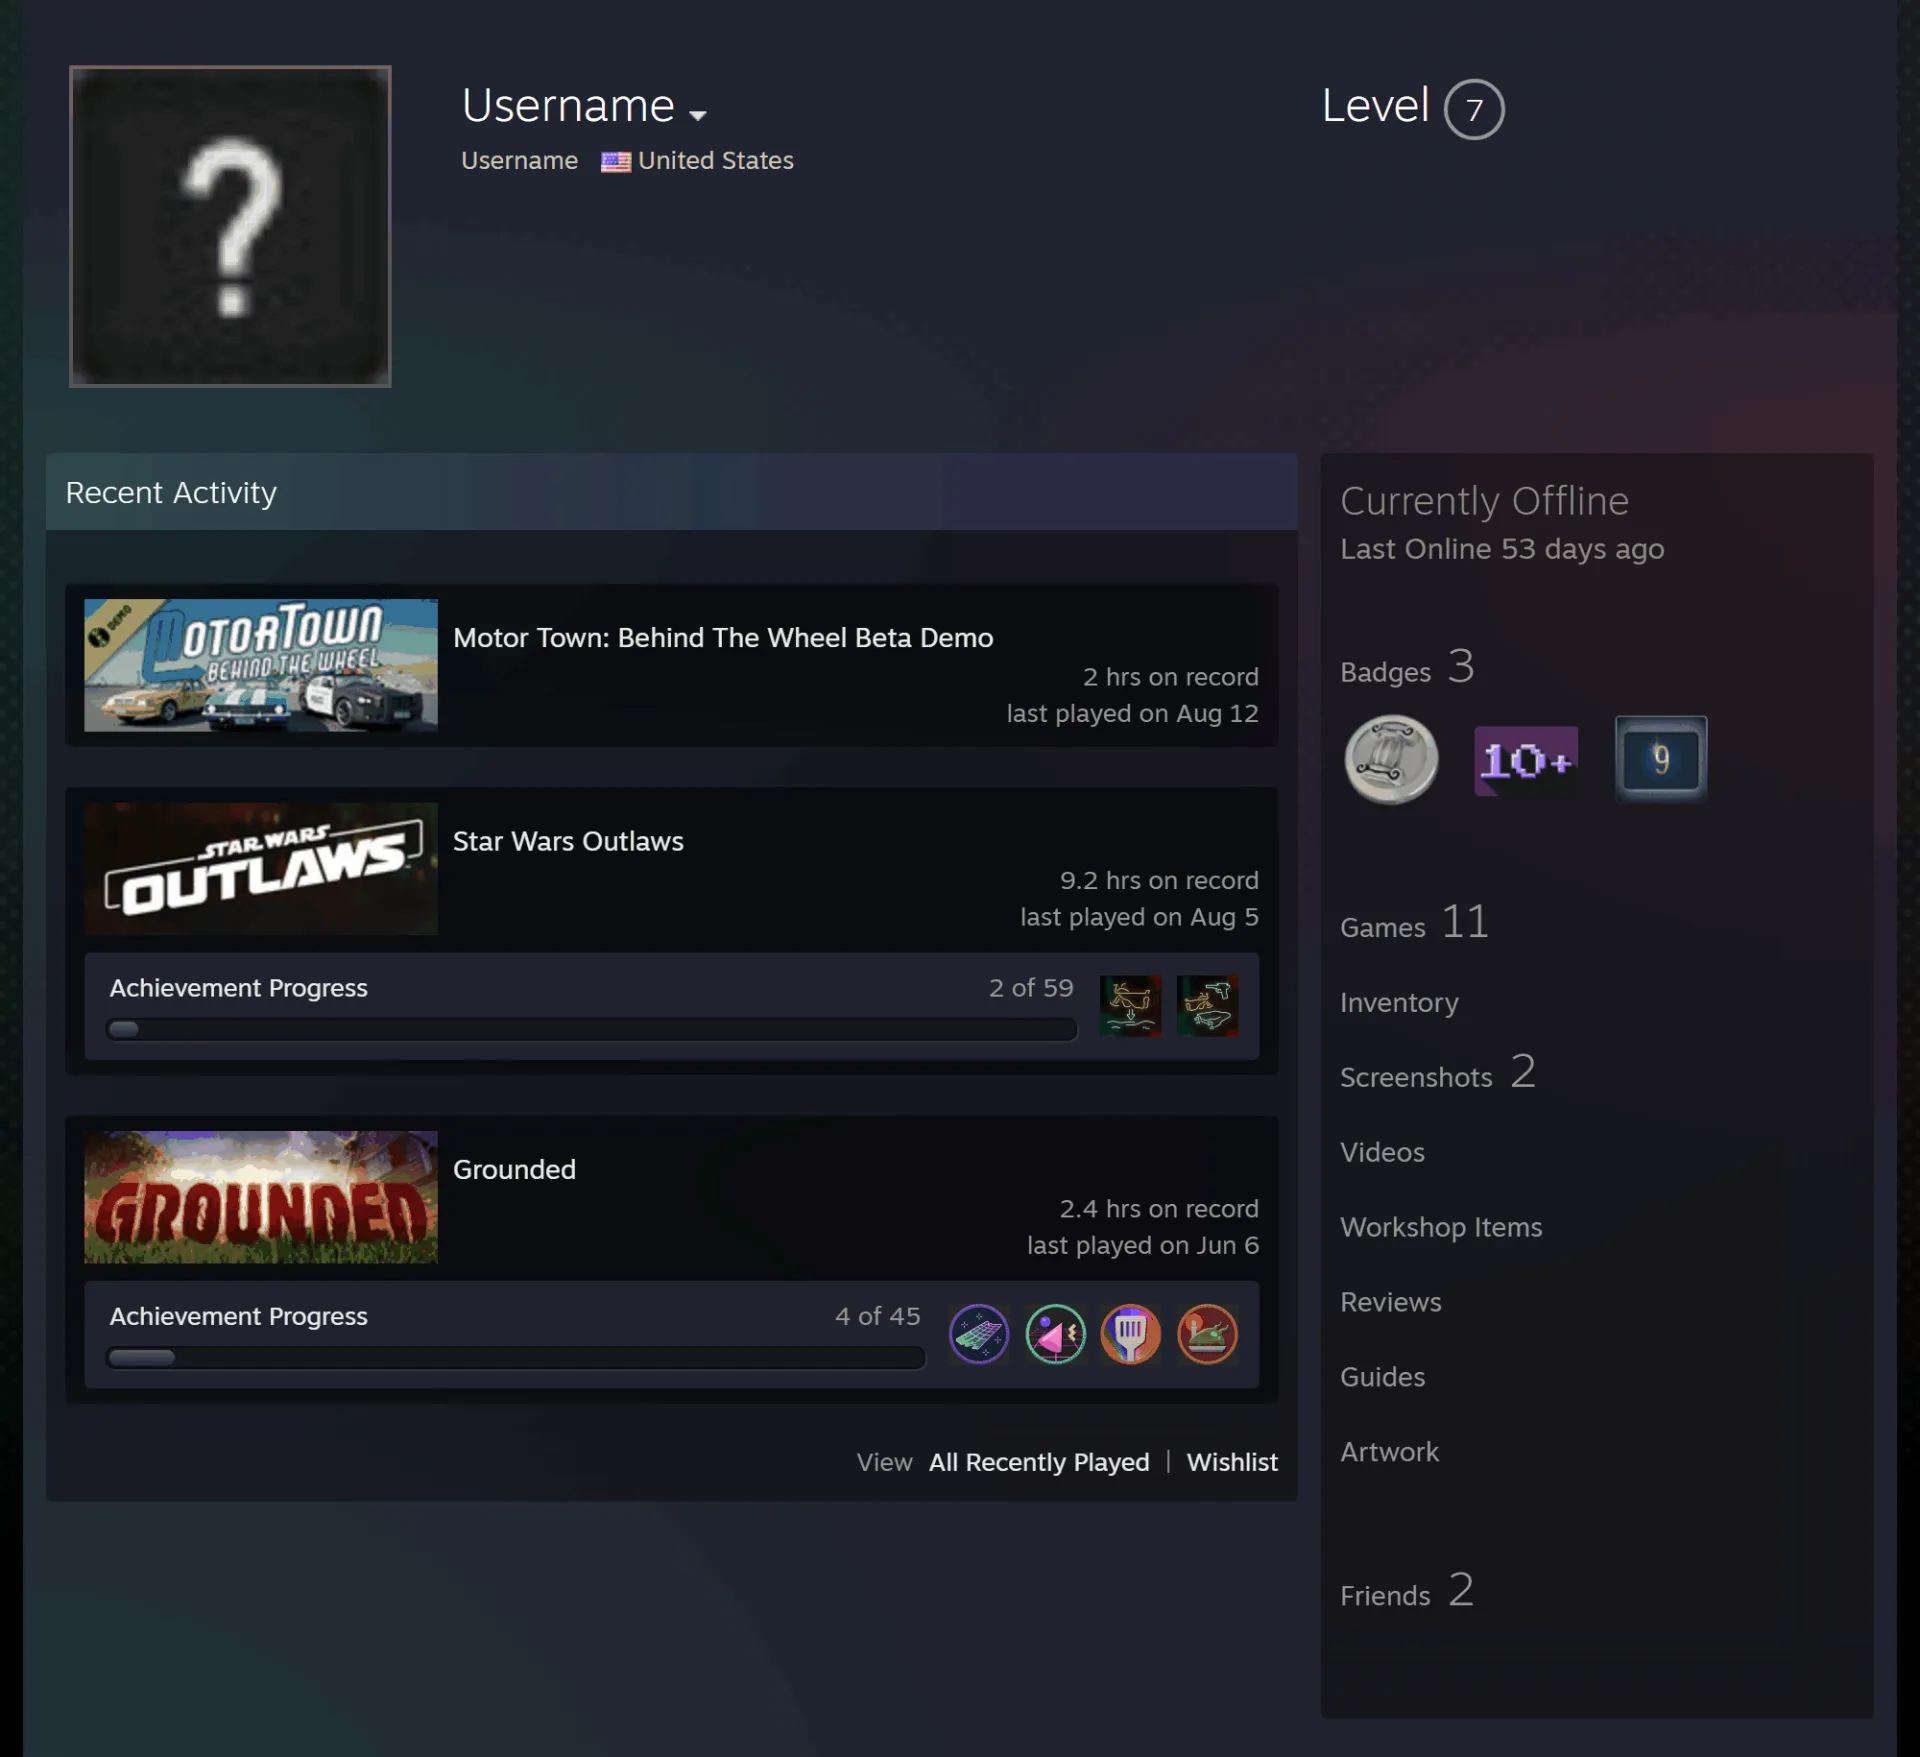The height and width of the screenshot is (1757, 1920).
Task: Click the 'Last Online 53 days ago' text
Action: pyautogui.click(x=1502, y=549)
